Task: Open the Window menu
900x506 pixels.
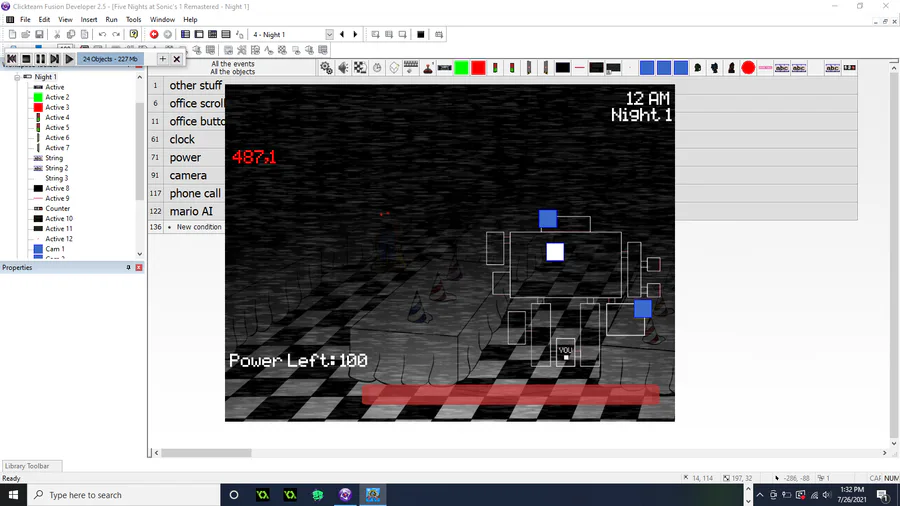Action: click(162, 20)
